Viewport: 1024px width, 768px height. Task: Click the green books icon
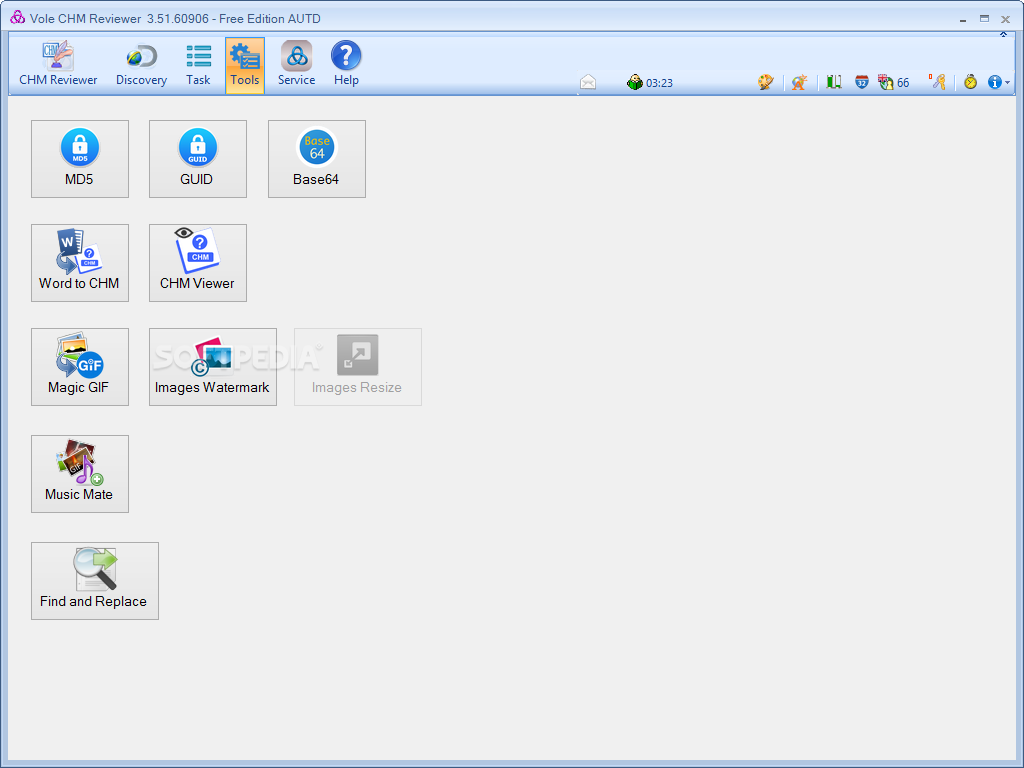pyautogui.click(x=833, y=82)
